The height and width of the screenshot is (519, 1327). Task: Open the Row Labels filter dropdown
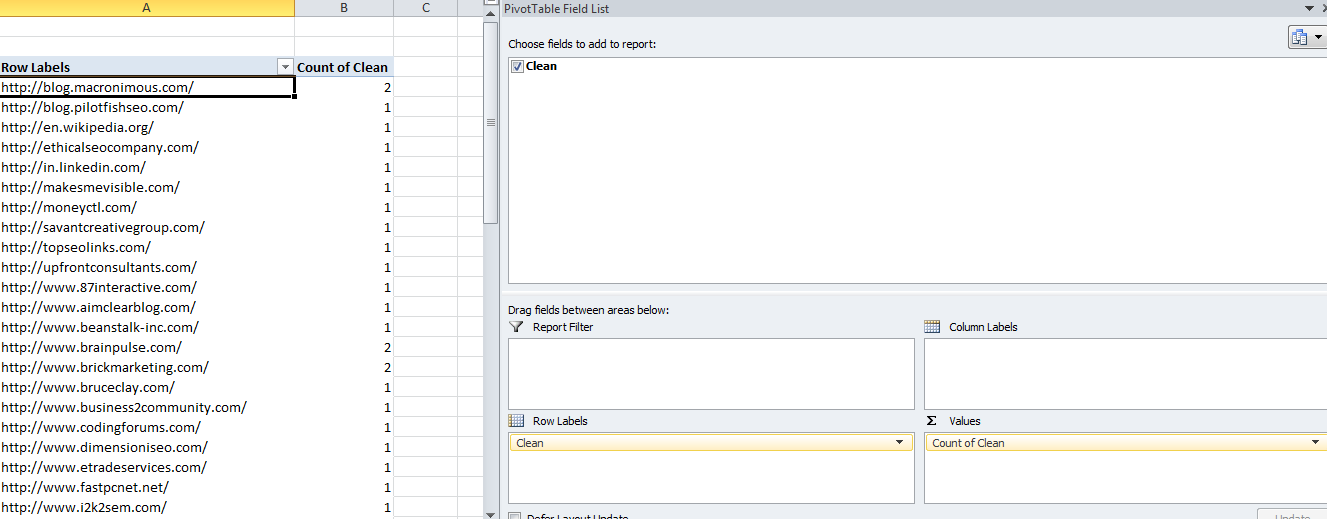284,67
